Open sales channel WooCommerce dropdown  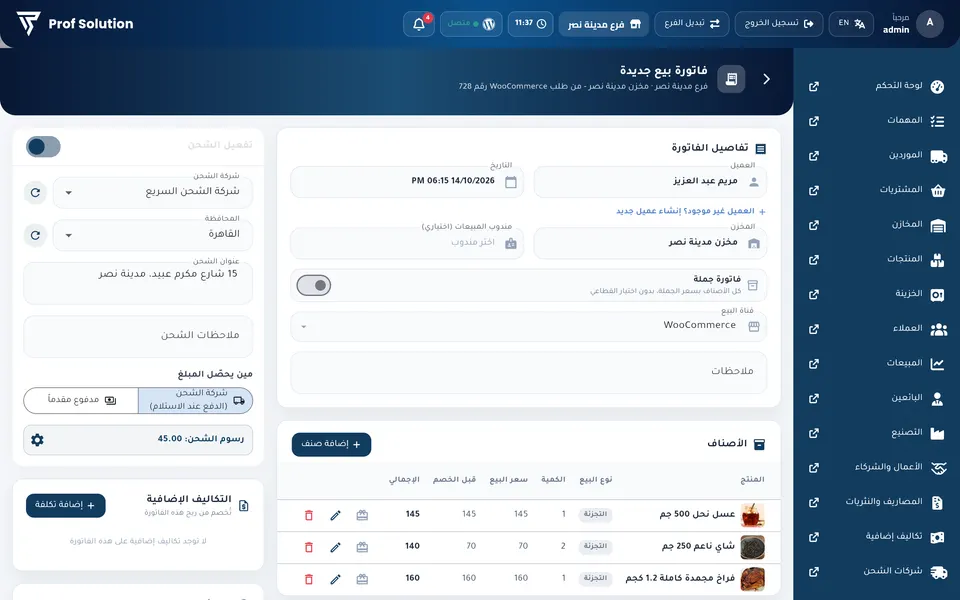pyautogui.click(x=528, y=326)
